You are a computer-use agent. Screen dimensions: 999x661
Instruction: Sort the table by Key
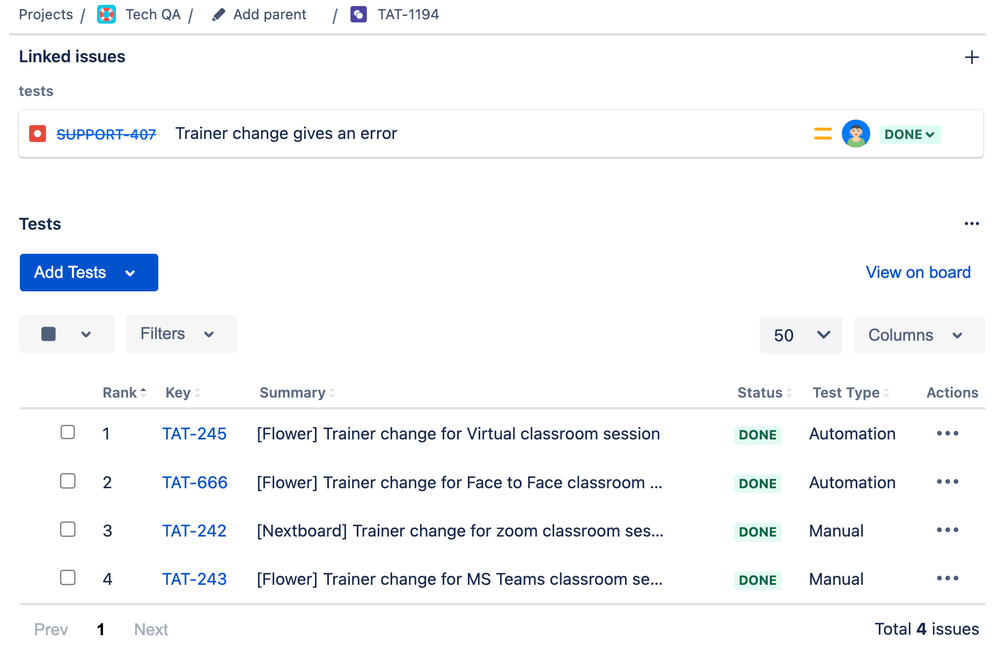tap(183, 393)
